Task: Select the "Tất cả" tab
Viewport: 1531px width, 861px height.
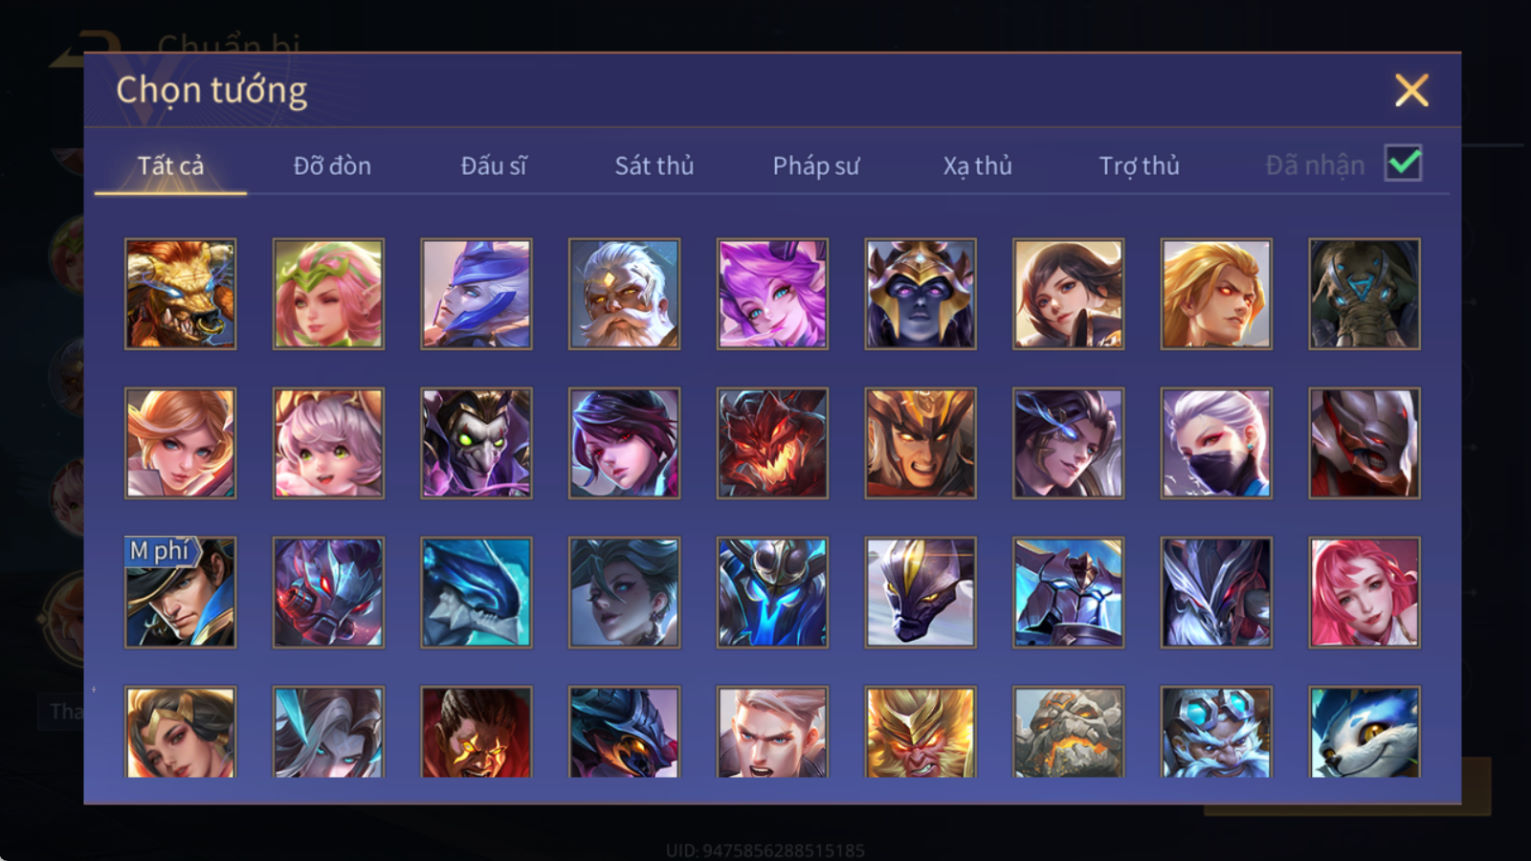Action: [170, 166]
